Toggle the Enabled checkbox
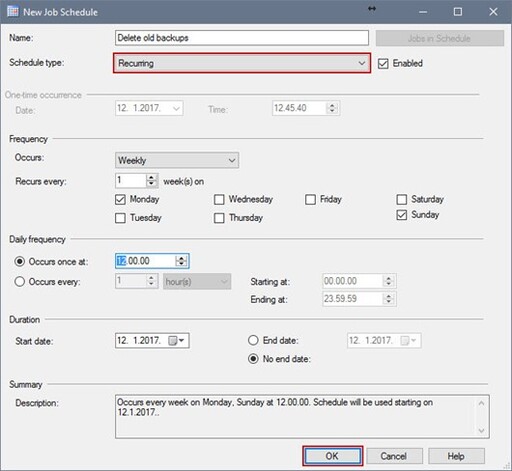The height and width of the screenshot is (471, 512). tap(383, 64)
